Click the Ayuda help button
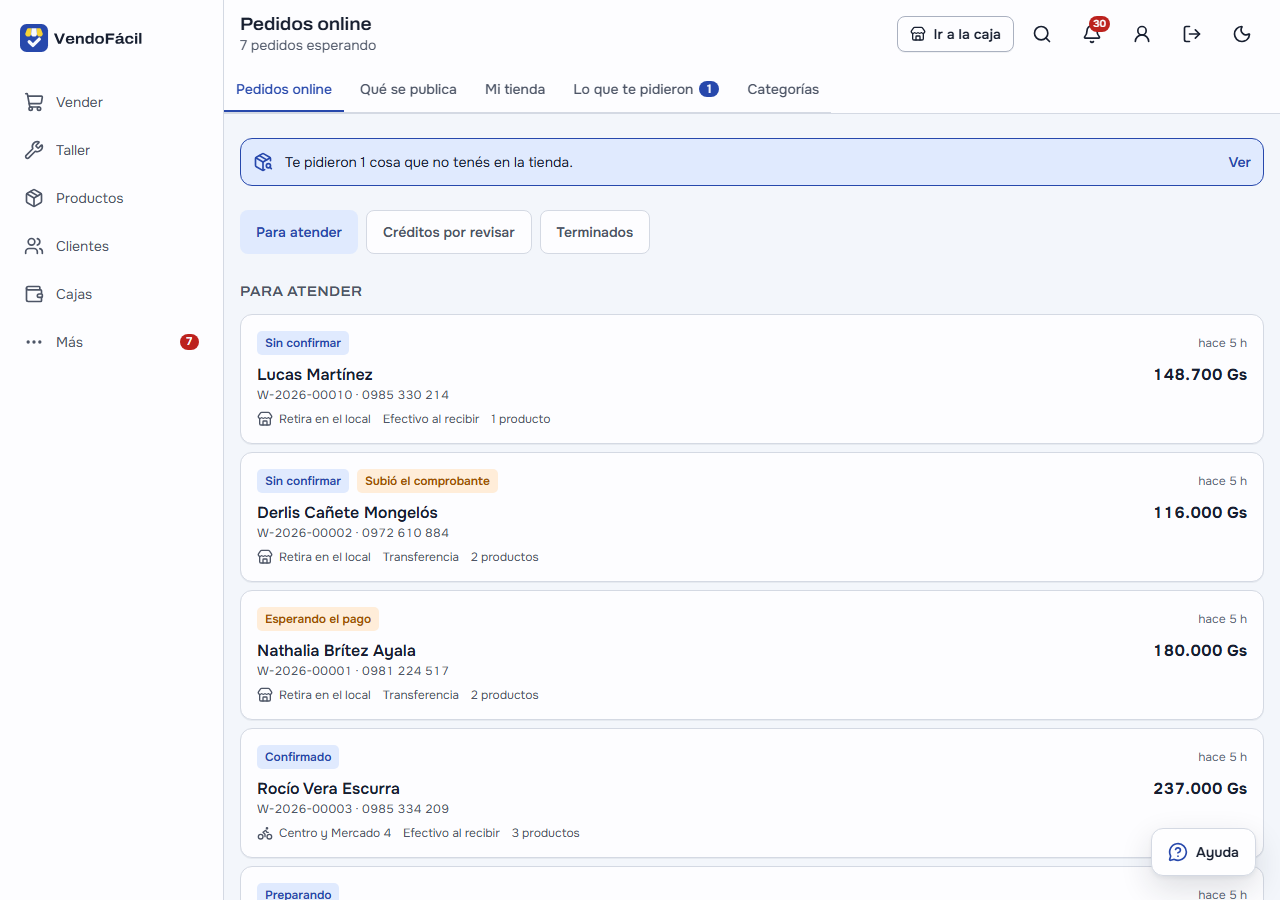The height and width of the screenshot is (900, 1280). coord(1203,852)
